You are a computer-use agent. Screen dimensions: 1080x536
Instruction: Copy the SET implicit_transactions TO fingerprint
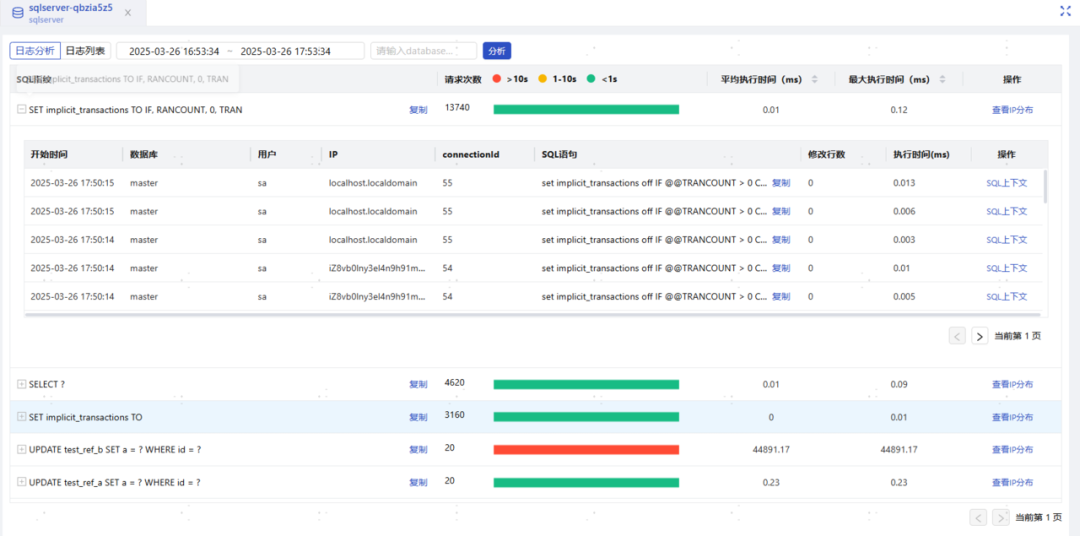click(x=418, y=417)
